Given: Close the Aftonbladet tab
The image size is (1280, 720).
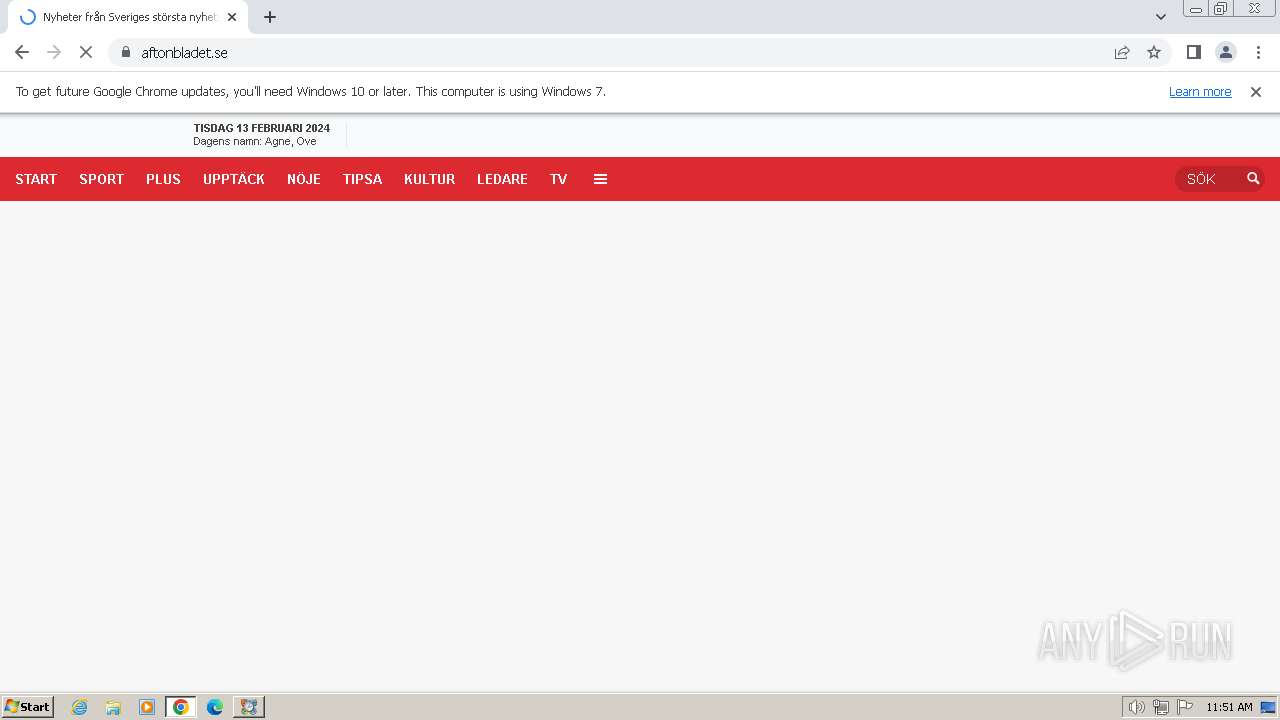Looking at the screenshot, I should click(x=232, y=17).
